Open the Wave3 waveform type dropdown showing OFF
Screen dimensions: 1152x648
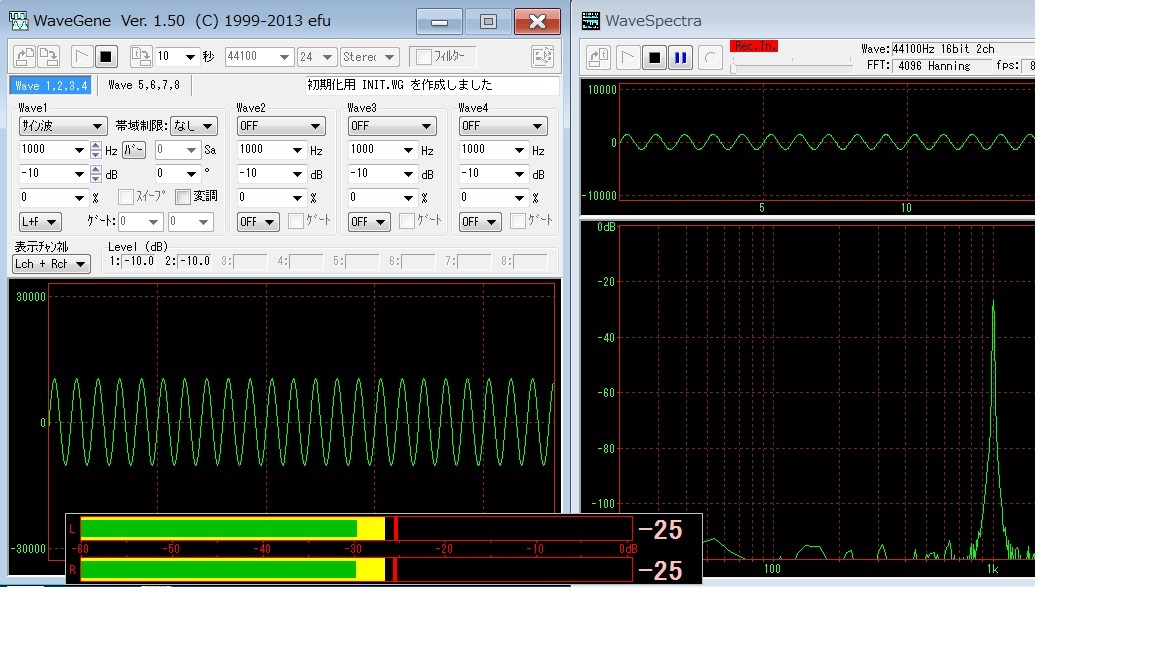[x=392, y=126]
